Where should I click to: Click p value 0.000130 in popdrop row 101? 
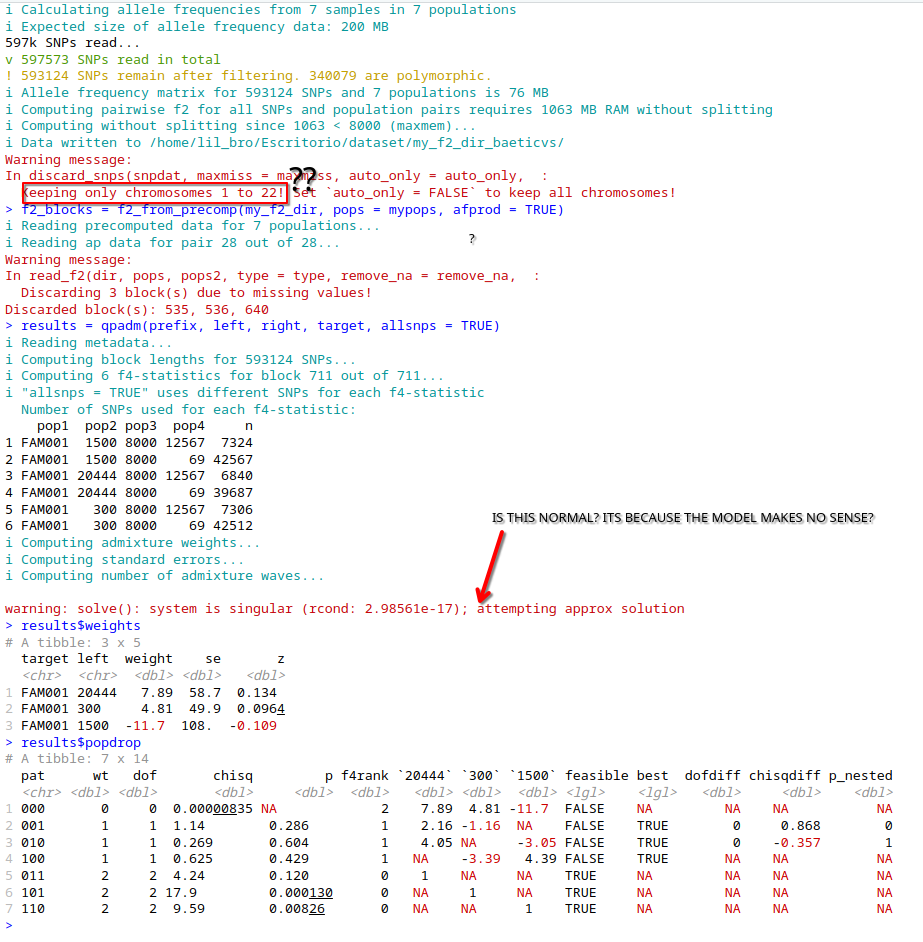(301, 893)
